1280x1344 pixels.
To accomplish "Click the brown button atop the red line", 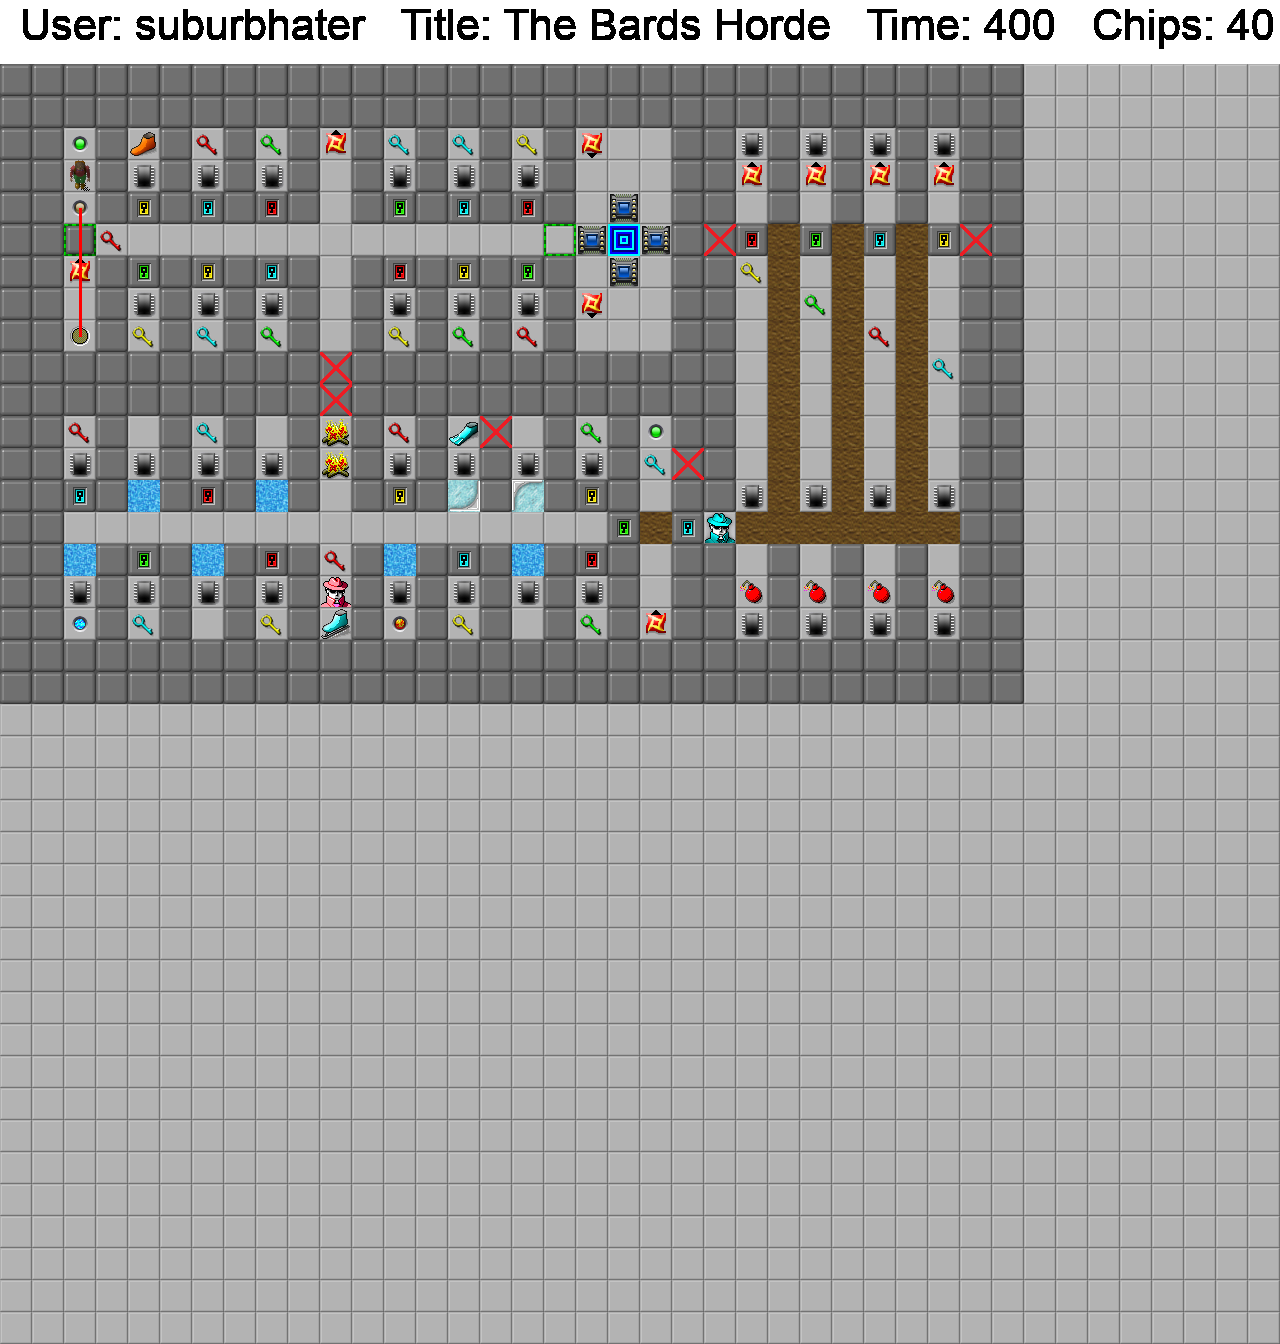I will 80,208.
